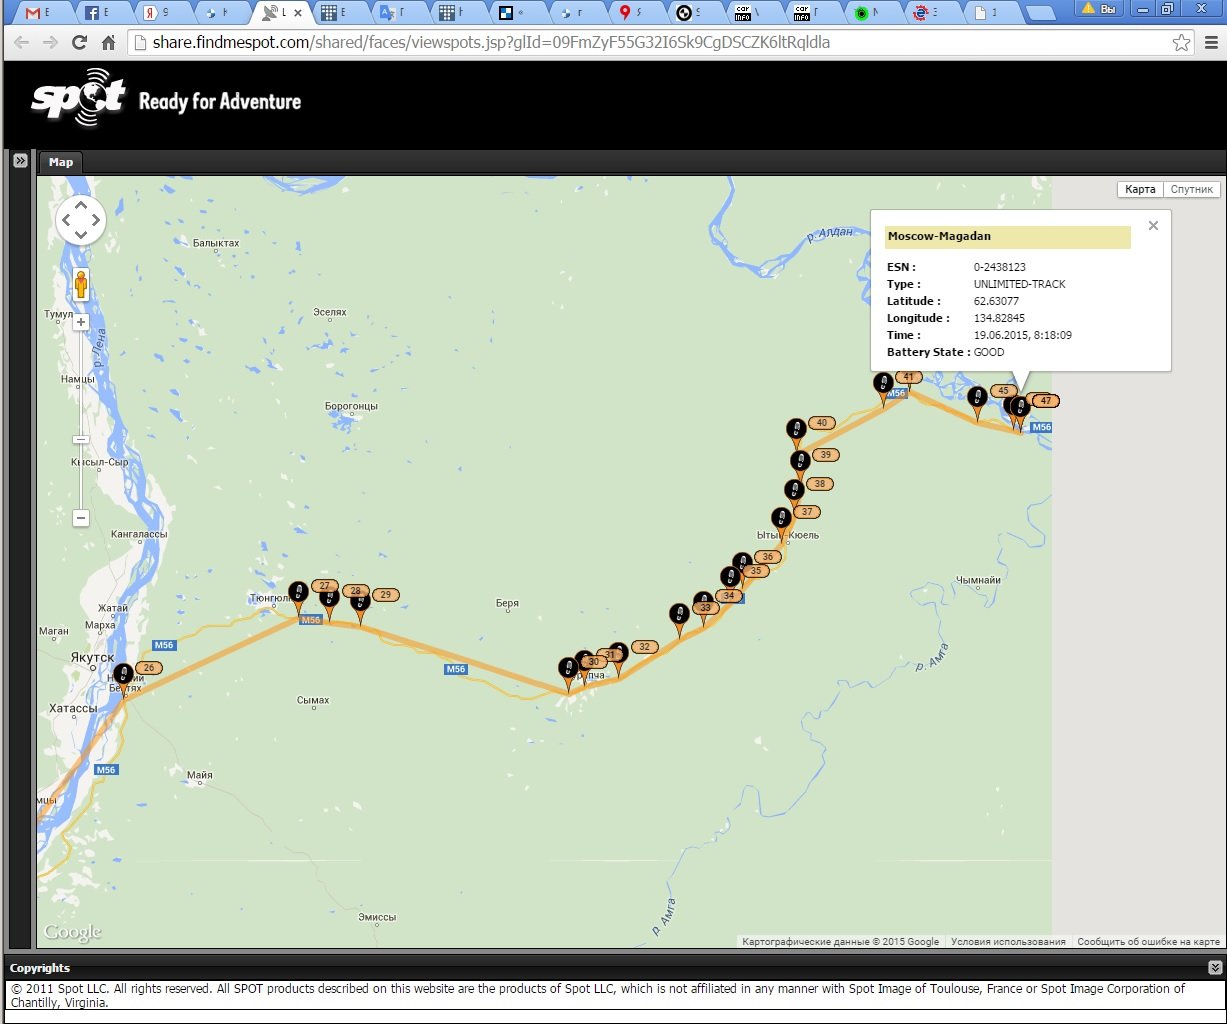Image resolution: width=1227 pixels, height=1024 pixels.
Task: Bookmark this page with star icon
Action: pos(1181,43)
